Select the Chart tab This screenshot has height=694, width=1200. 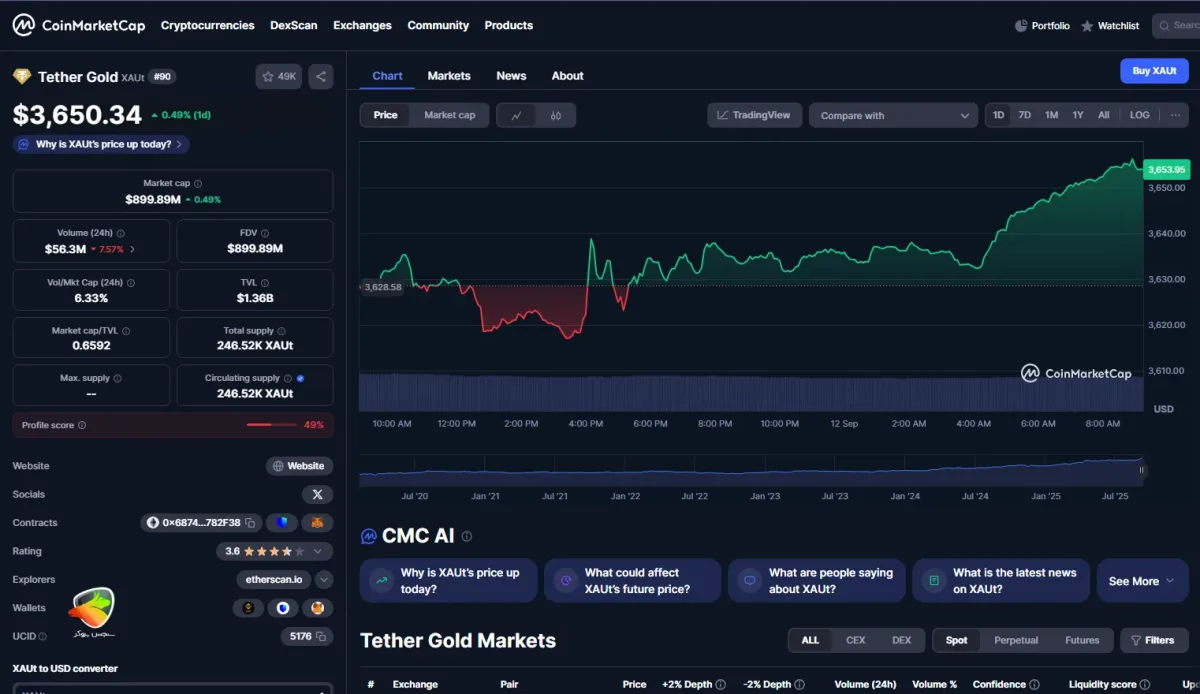point(387,76)
